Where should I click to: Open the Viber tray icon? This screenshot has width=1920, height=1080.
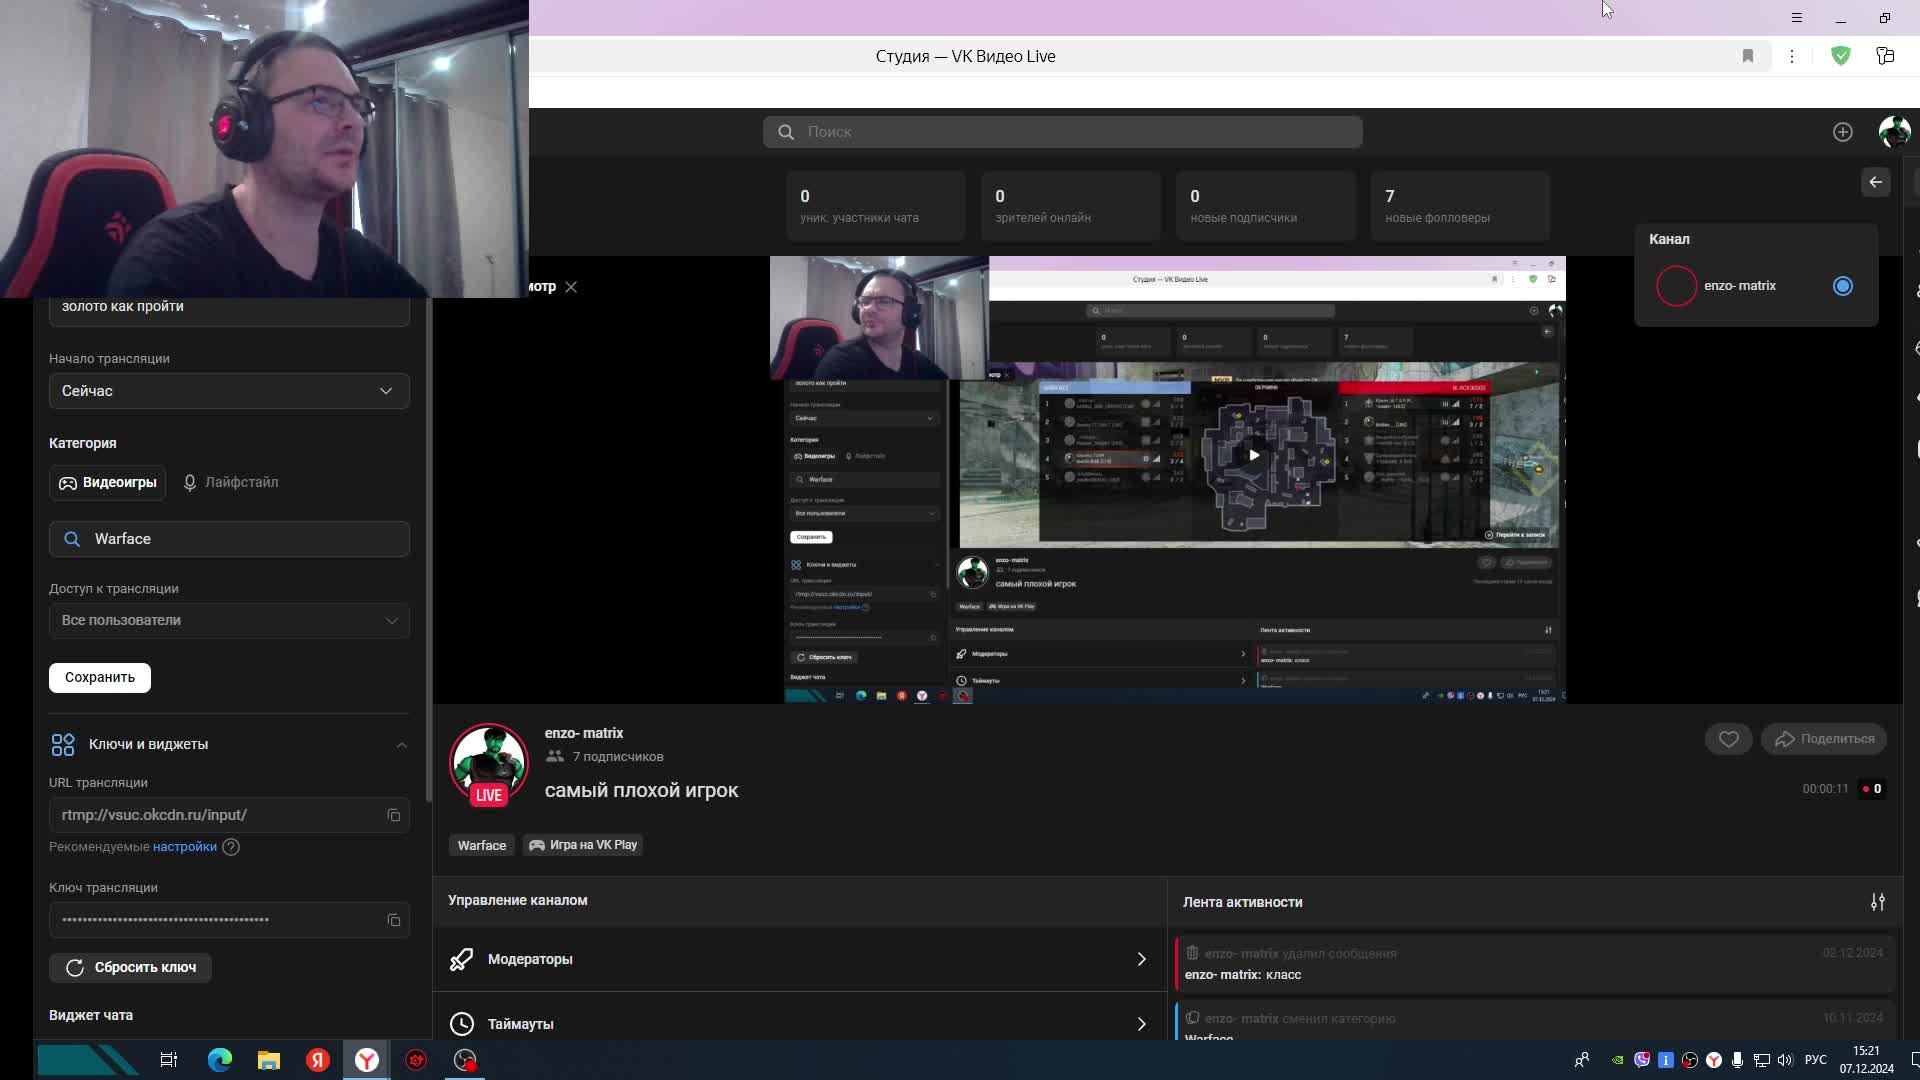pos(1641,1060)
